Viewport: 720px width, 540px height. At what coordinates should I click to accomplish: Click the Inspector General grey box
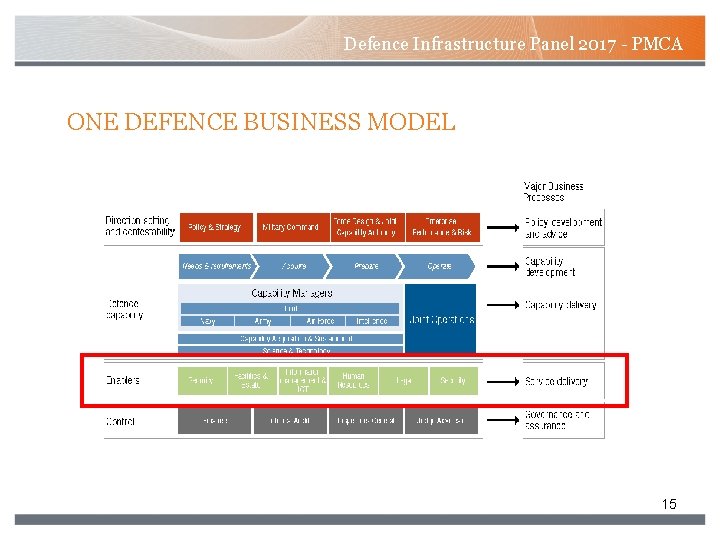366,421
